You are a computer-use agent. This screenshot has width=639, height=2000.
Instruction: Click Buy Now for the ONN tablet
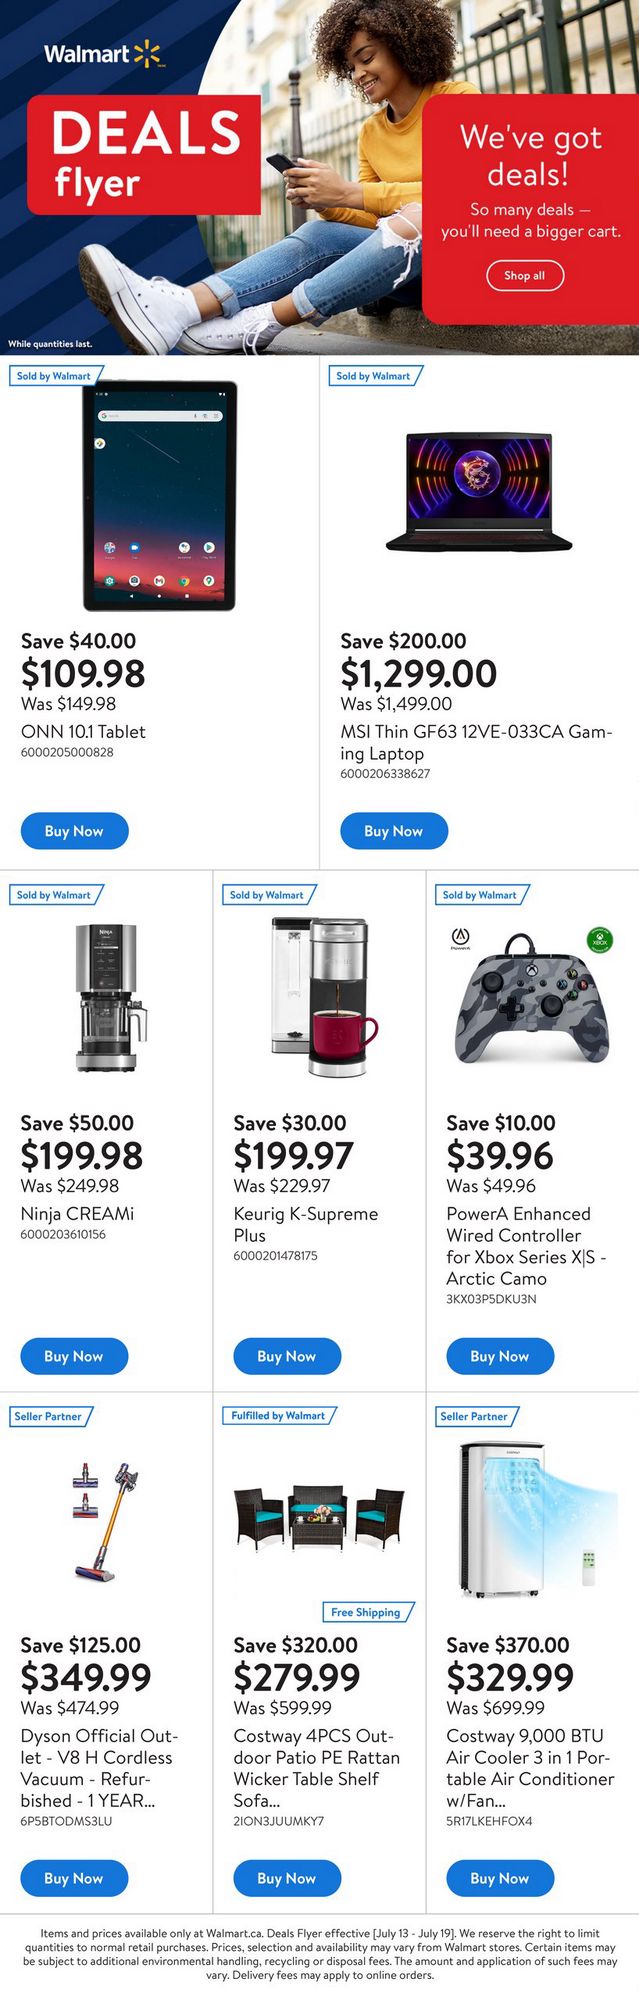[x=74, y=831]
